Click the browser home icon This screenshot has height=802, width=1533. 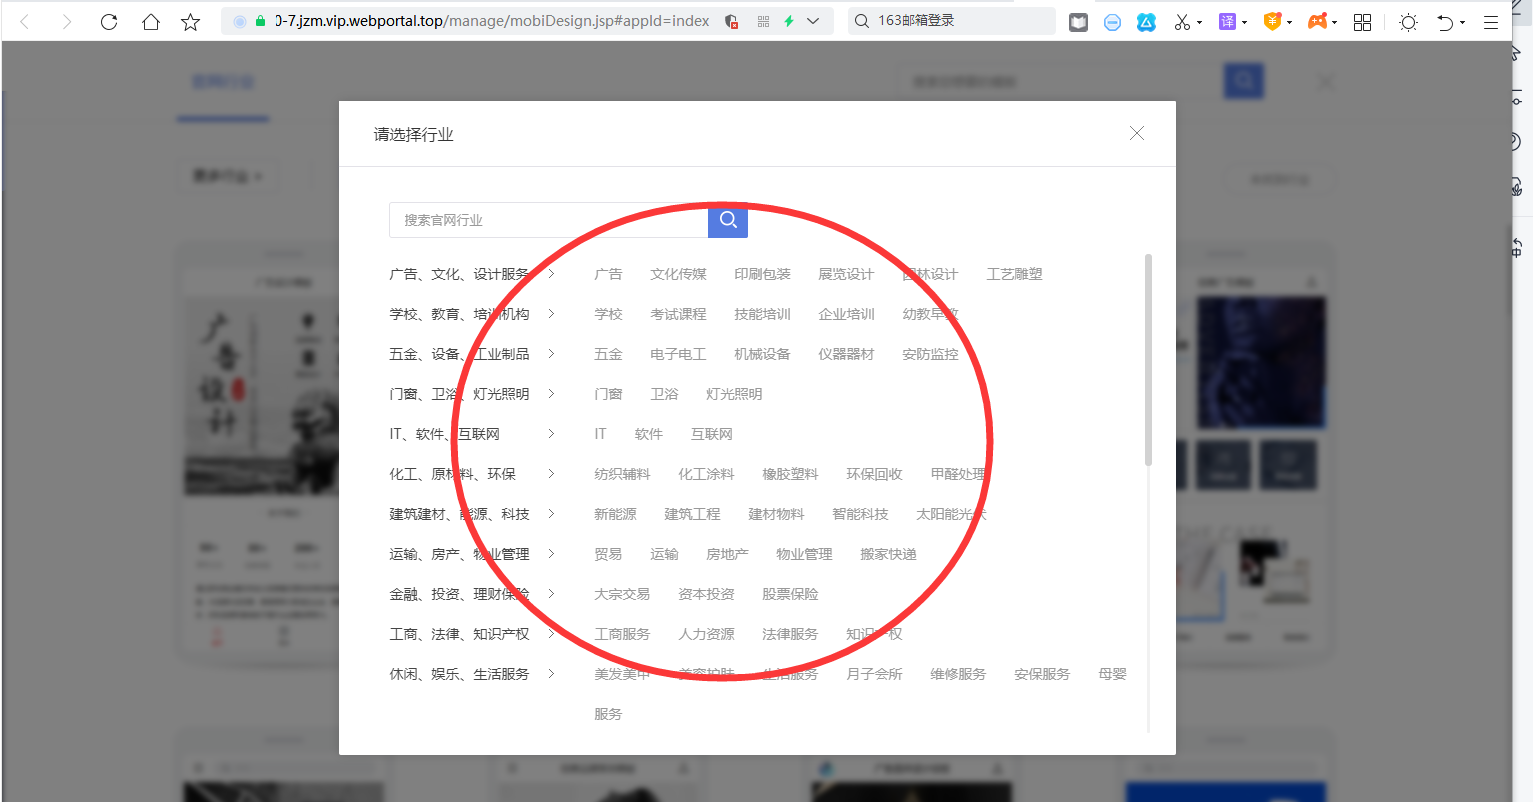[x=150, y=21]
